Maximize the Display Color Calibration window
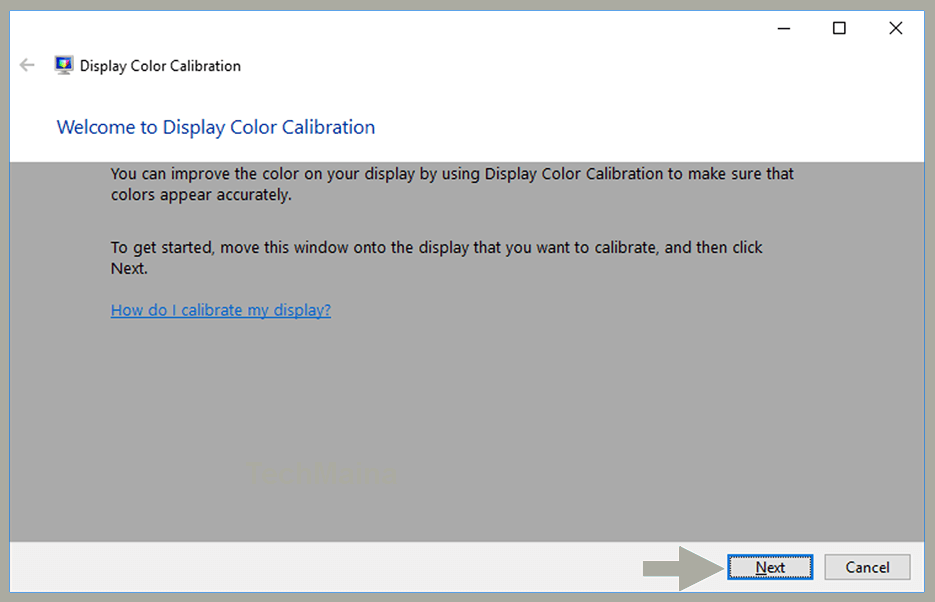Image resolution: width=935 pixels, height=602 pixels. [x=839, y=28]
